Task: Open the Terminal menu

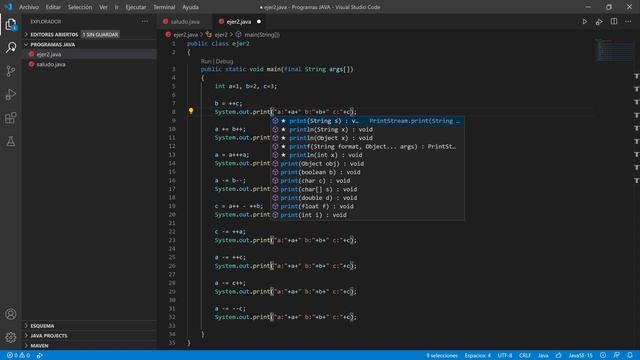Action: point(164,7)
